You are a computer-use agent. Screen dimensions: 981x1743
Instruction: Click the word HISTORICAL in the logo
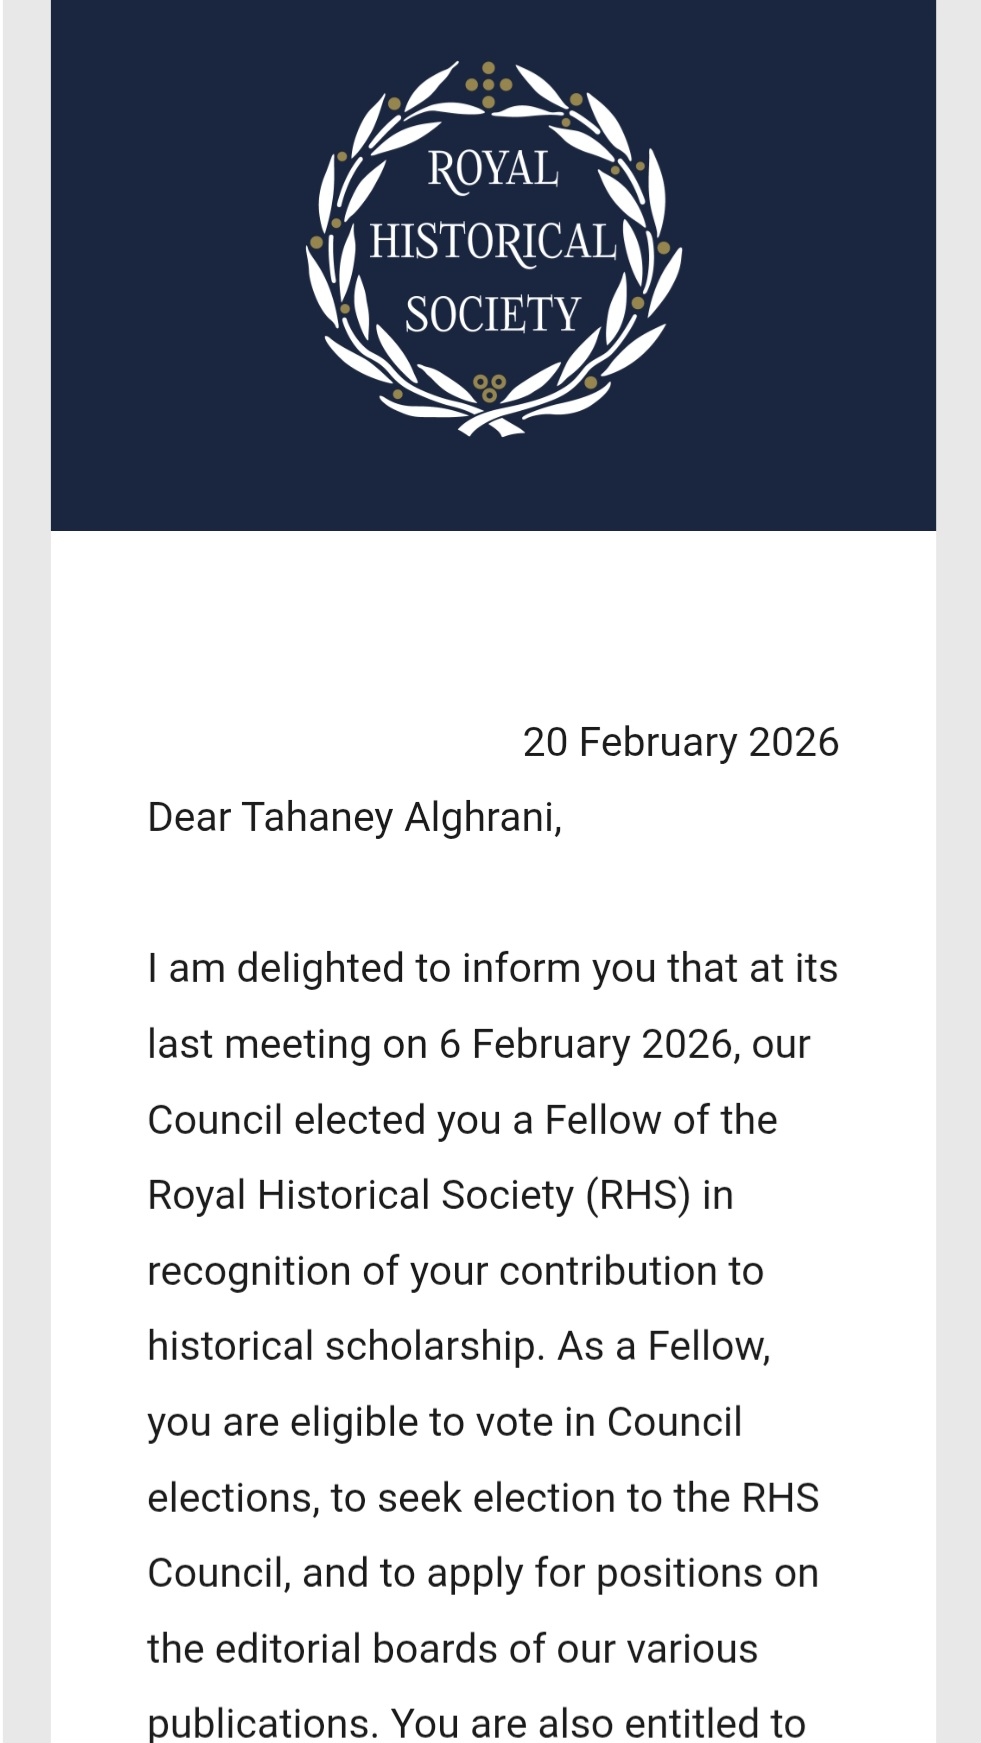coord(493,242)
